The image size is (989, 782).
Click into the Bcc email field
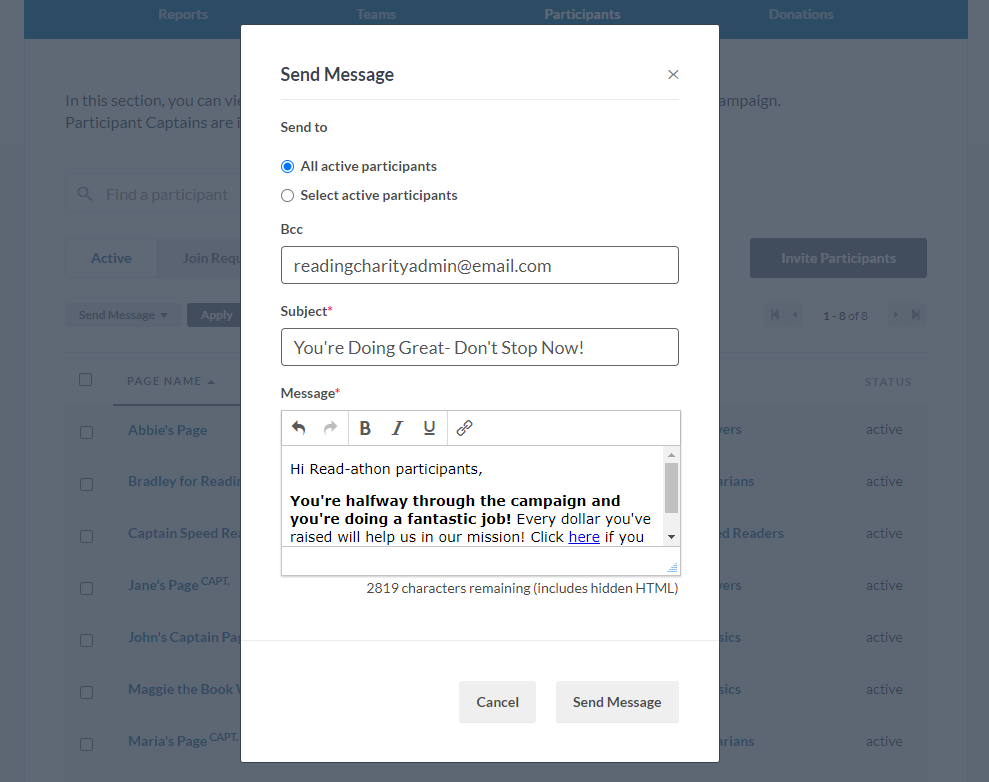point(479,265)
